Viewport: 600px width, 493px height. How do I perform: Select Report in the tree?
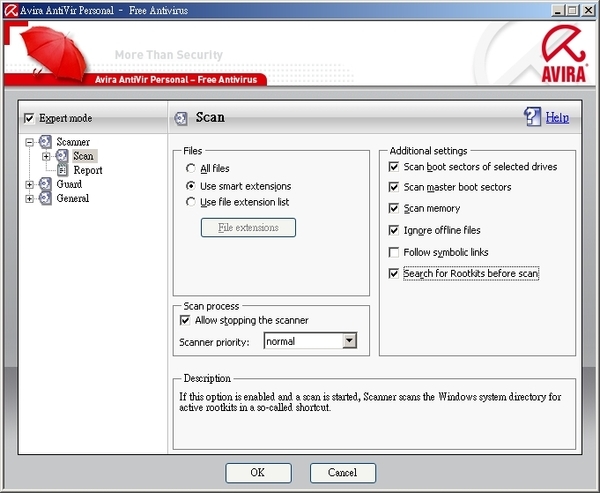click(x=88, y=170)
